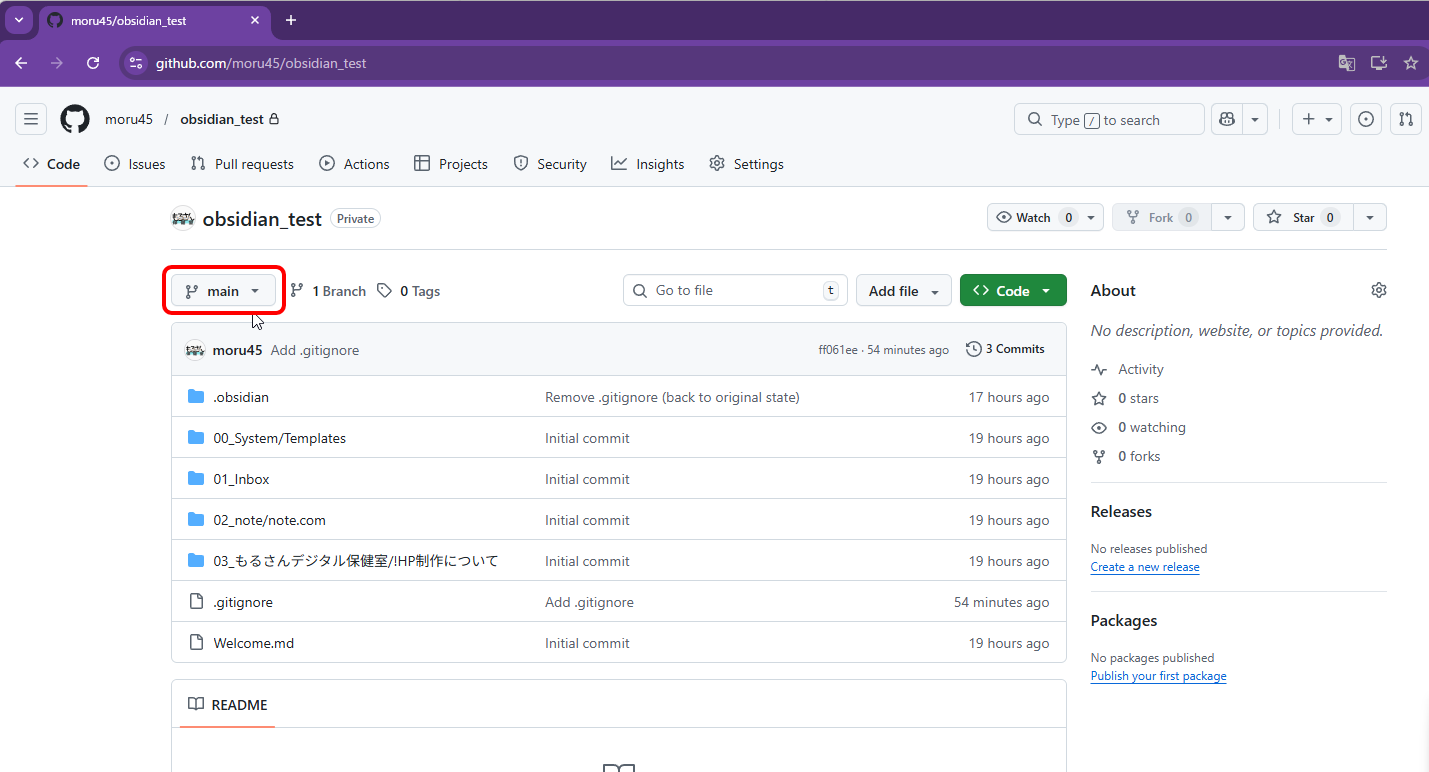The image size is (1429, 772).
Task: Click the Create a new release link
Action: (1145, 567)
